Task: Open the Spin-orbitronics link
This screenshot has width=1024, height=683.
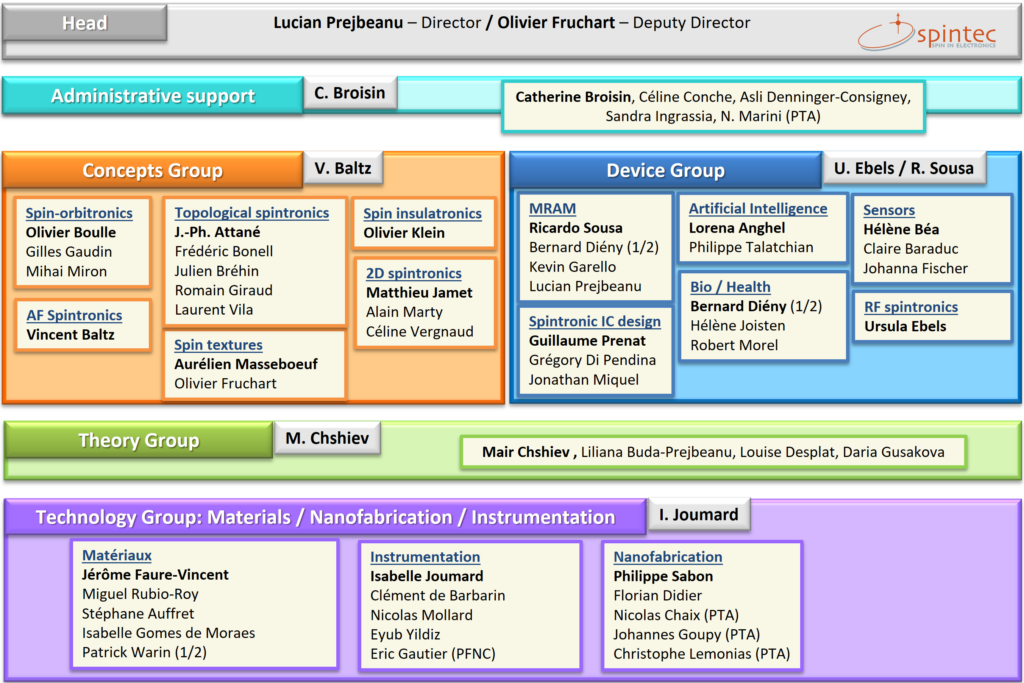Action: click(79, 213)
